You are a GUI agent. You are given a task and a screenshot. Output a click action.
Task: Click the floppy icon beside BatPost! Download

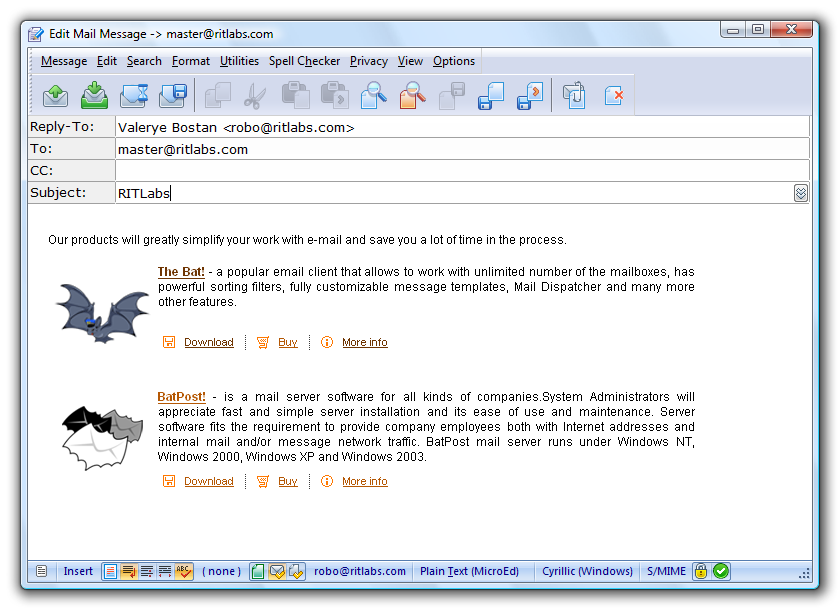coord(169,481)
